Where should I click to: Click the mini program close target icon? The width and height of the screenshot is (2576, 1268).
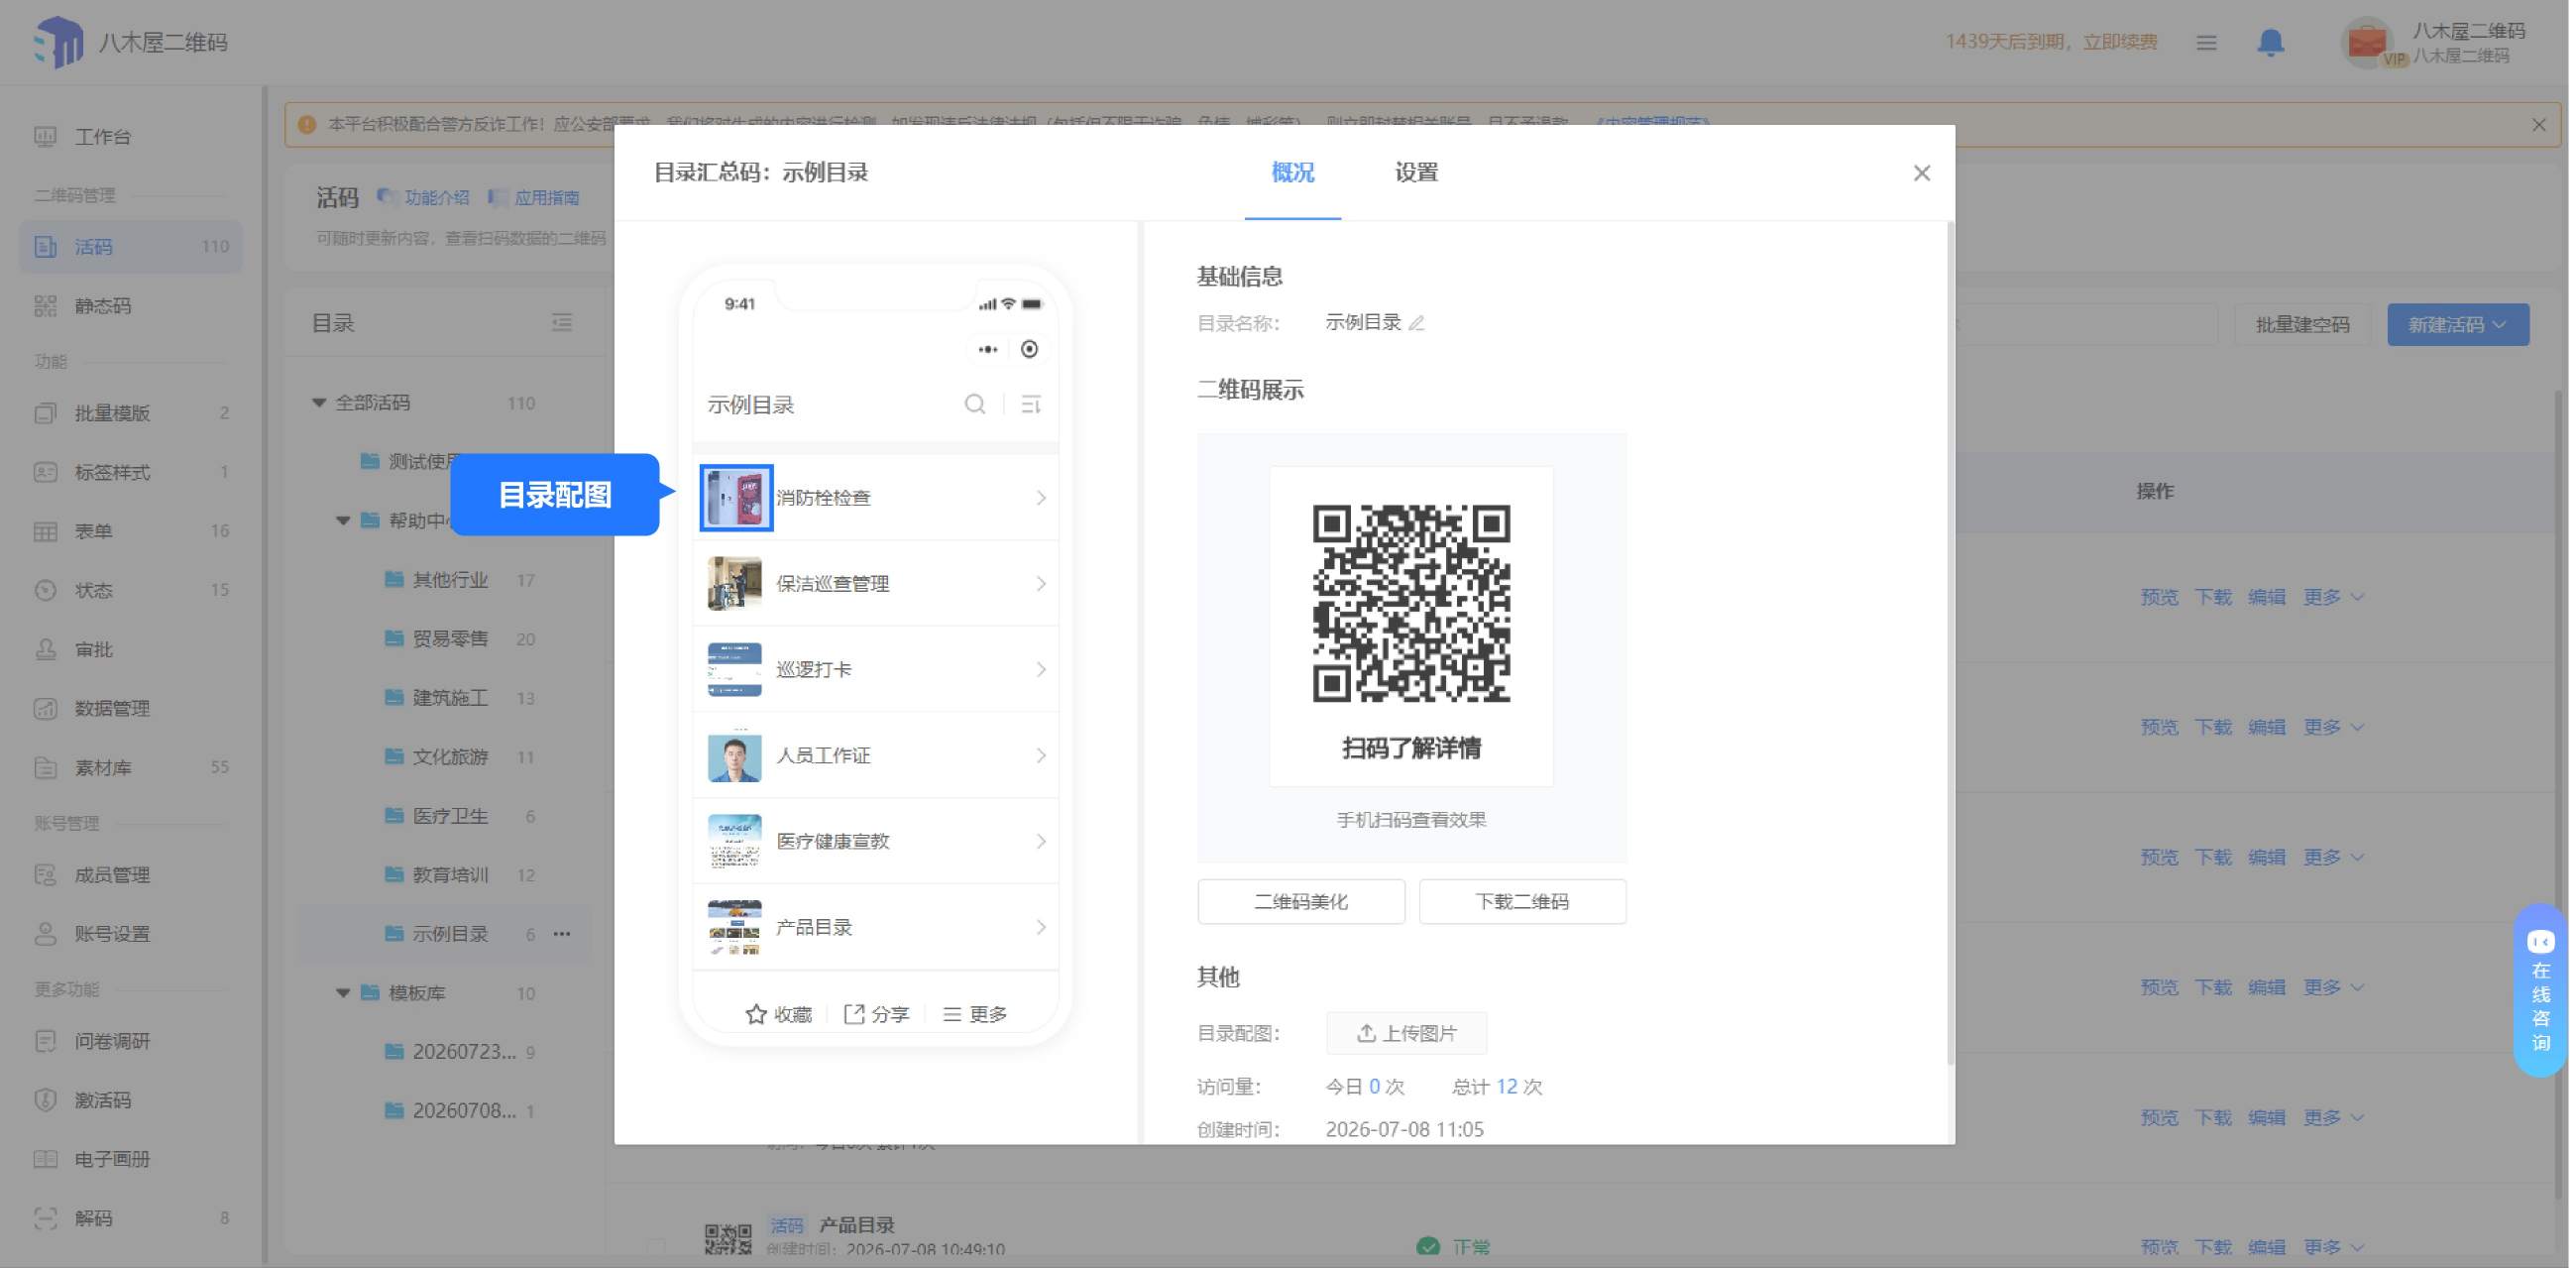pyautogui.click(x=1028, y=349)
